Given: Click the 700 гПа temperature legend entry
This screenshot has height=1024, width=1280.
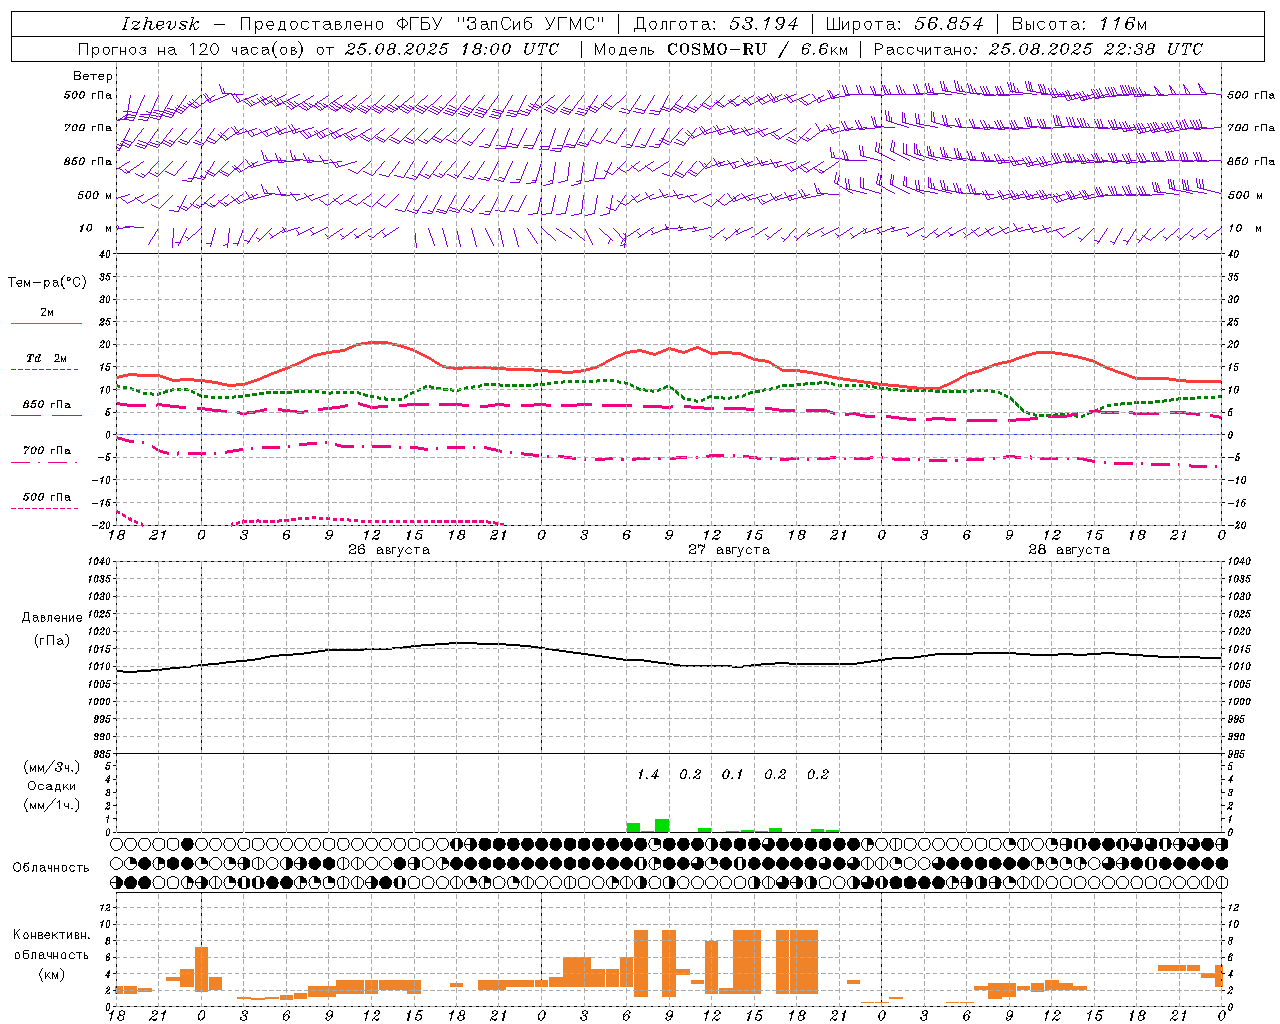Looking at the screenshot, I should (46, 451).
